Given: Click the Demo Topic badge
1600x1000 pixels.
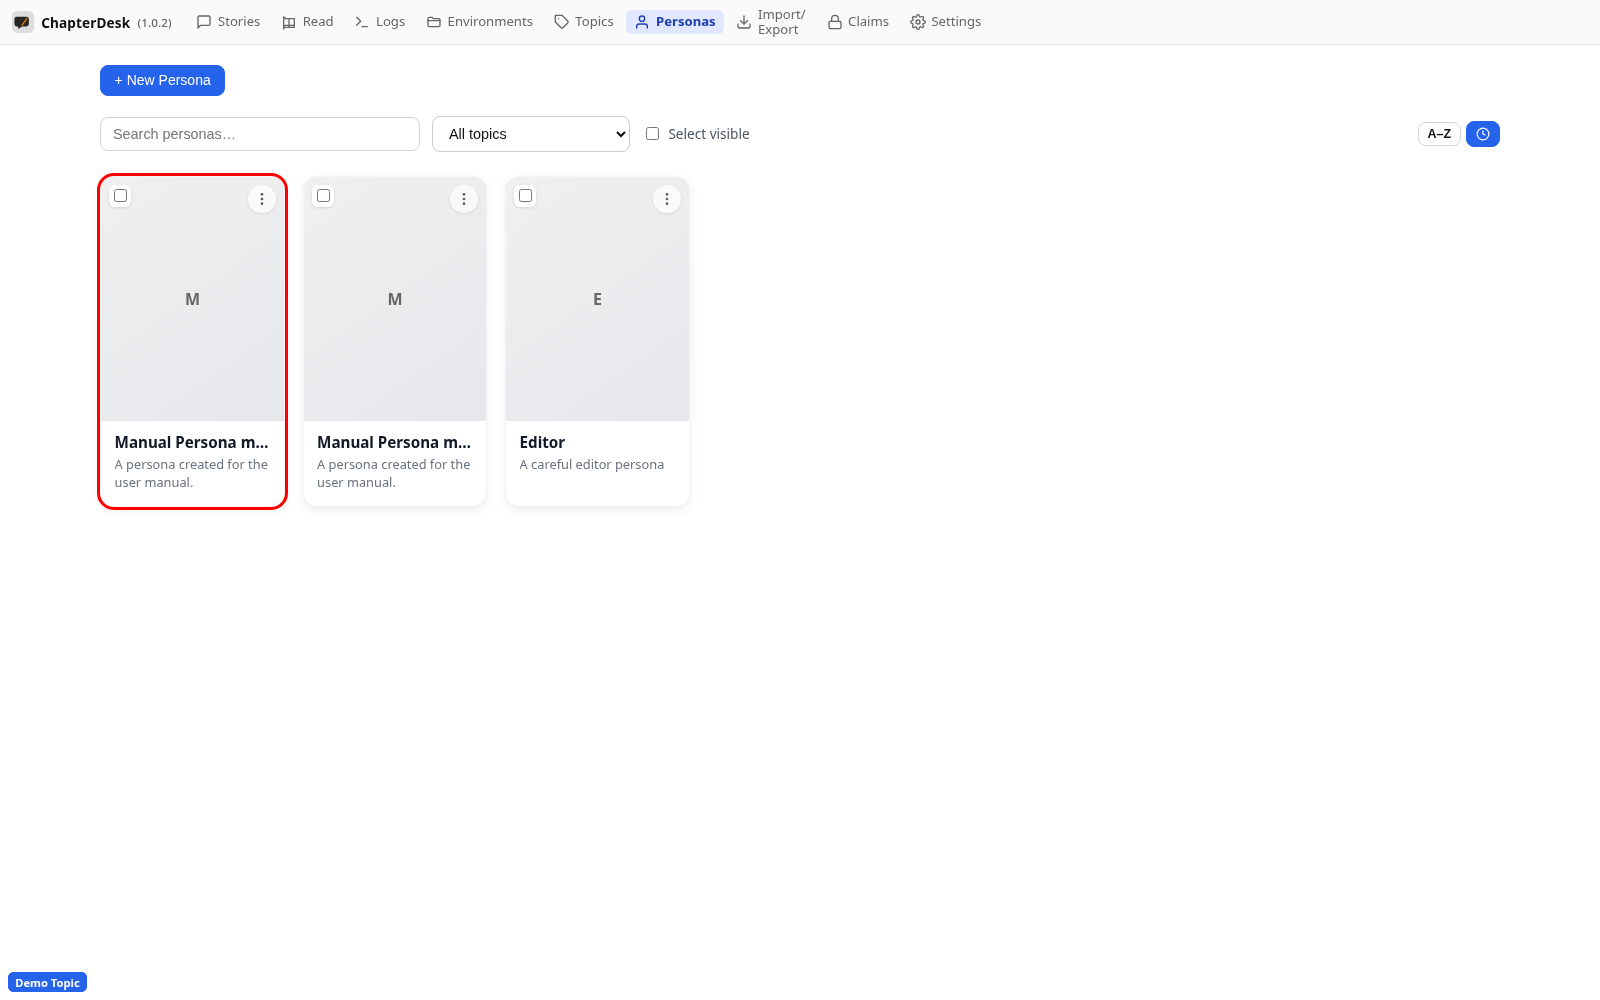Looking at the screenshot, I should pyautogui.click(x=48, y=983).
